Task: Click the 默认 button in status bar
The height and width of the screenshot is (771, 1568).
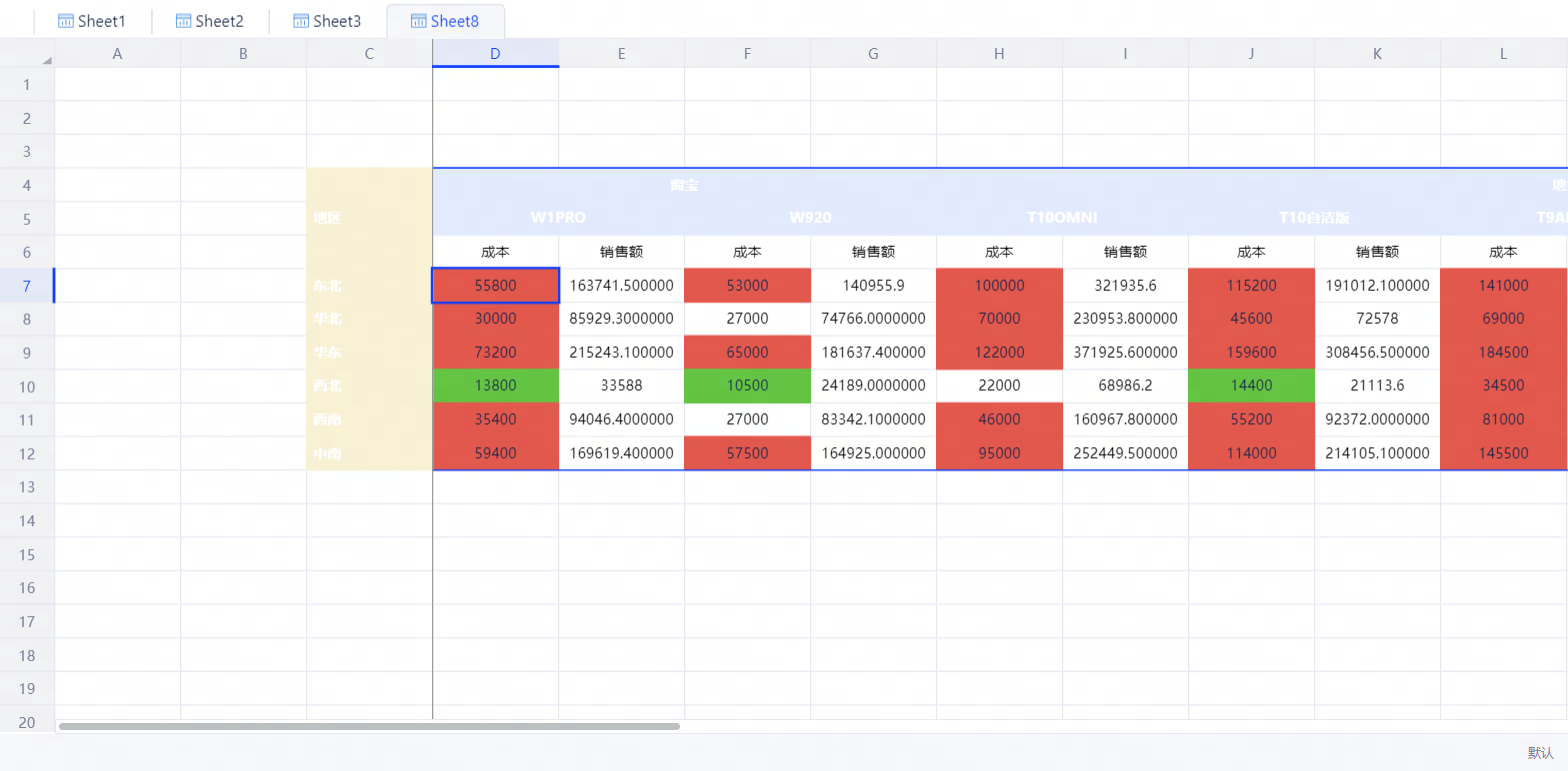Action: click(1540, 753)
